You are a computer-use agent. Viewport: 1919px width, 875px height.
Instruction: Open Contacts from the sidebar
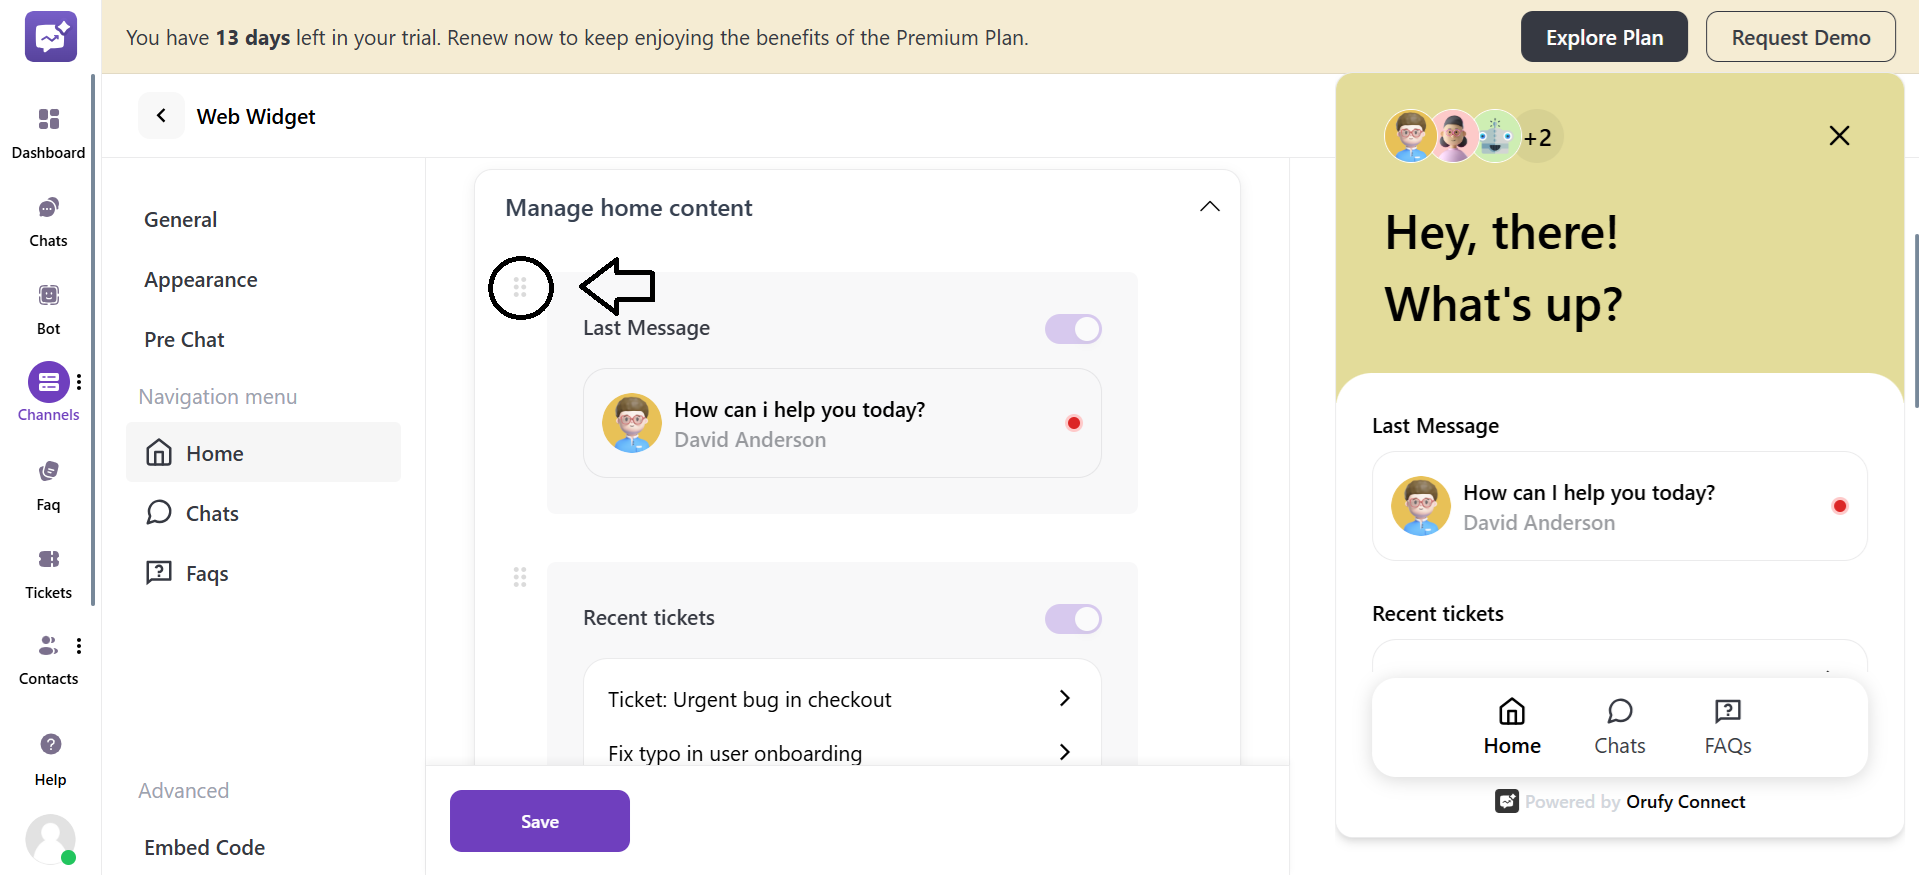pyautogui.click(x=48, y=655)
